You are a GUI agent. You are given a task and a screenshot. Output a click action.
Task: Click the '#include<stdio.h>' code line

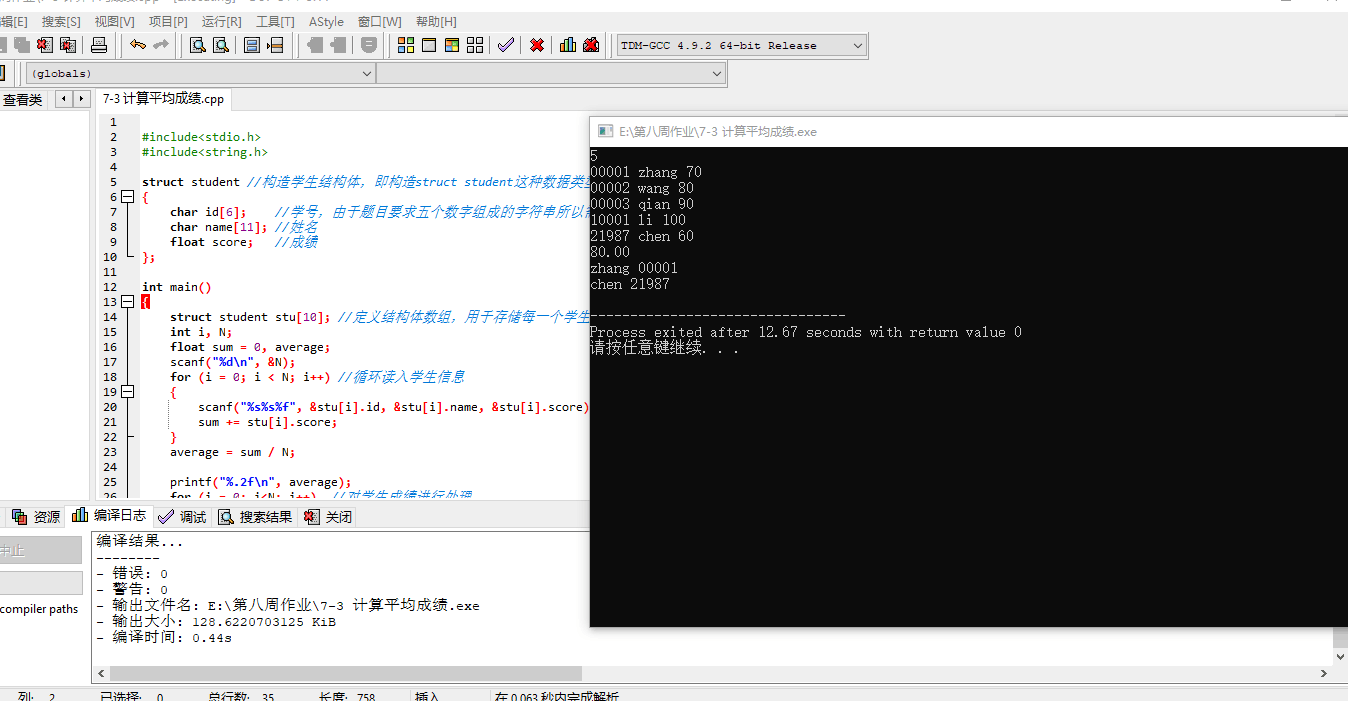[201, 137]
